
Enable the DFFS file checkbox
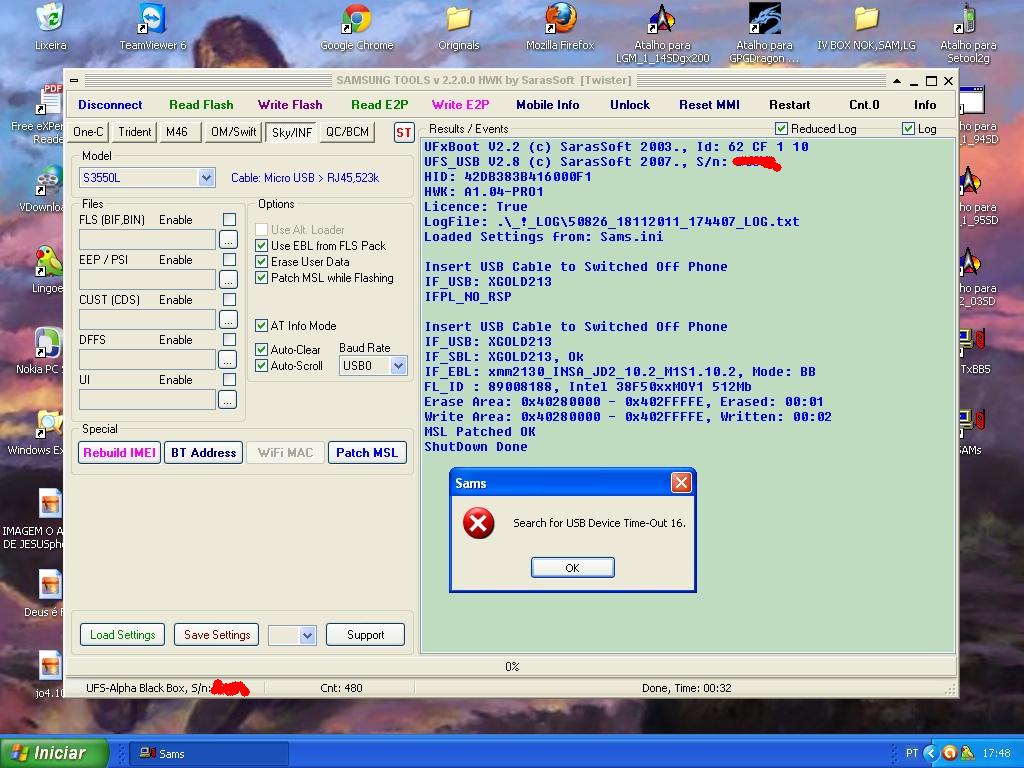(x=229, y=340)
